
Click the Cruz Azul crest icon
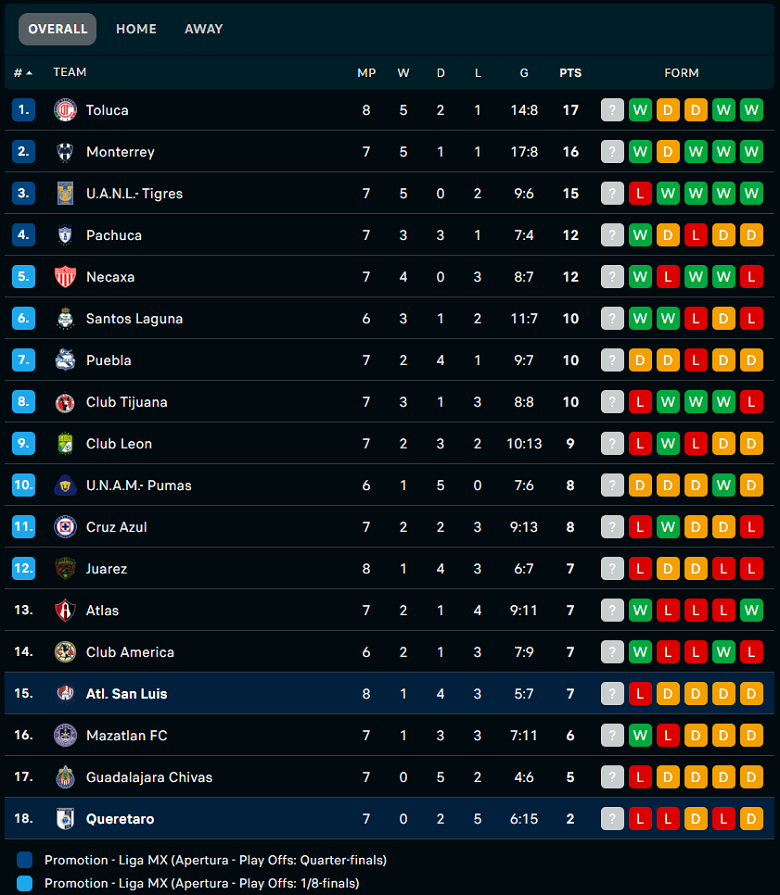(x=65, y=527)
